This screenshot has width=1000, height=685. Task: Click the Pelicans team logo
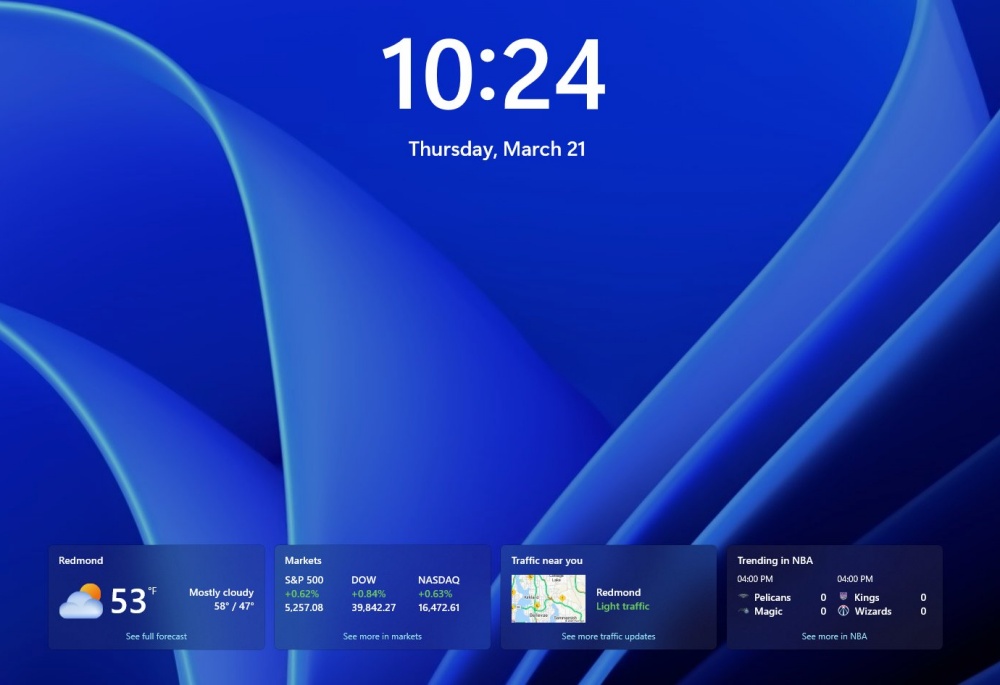tap(743, 597)
